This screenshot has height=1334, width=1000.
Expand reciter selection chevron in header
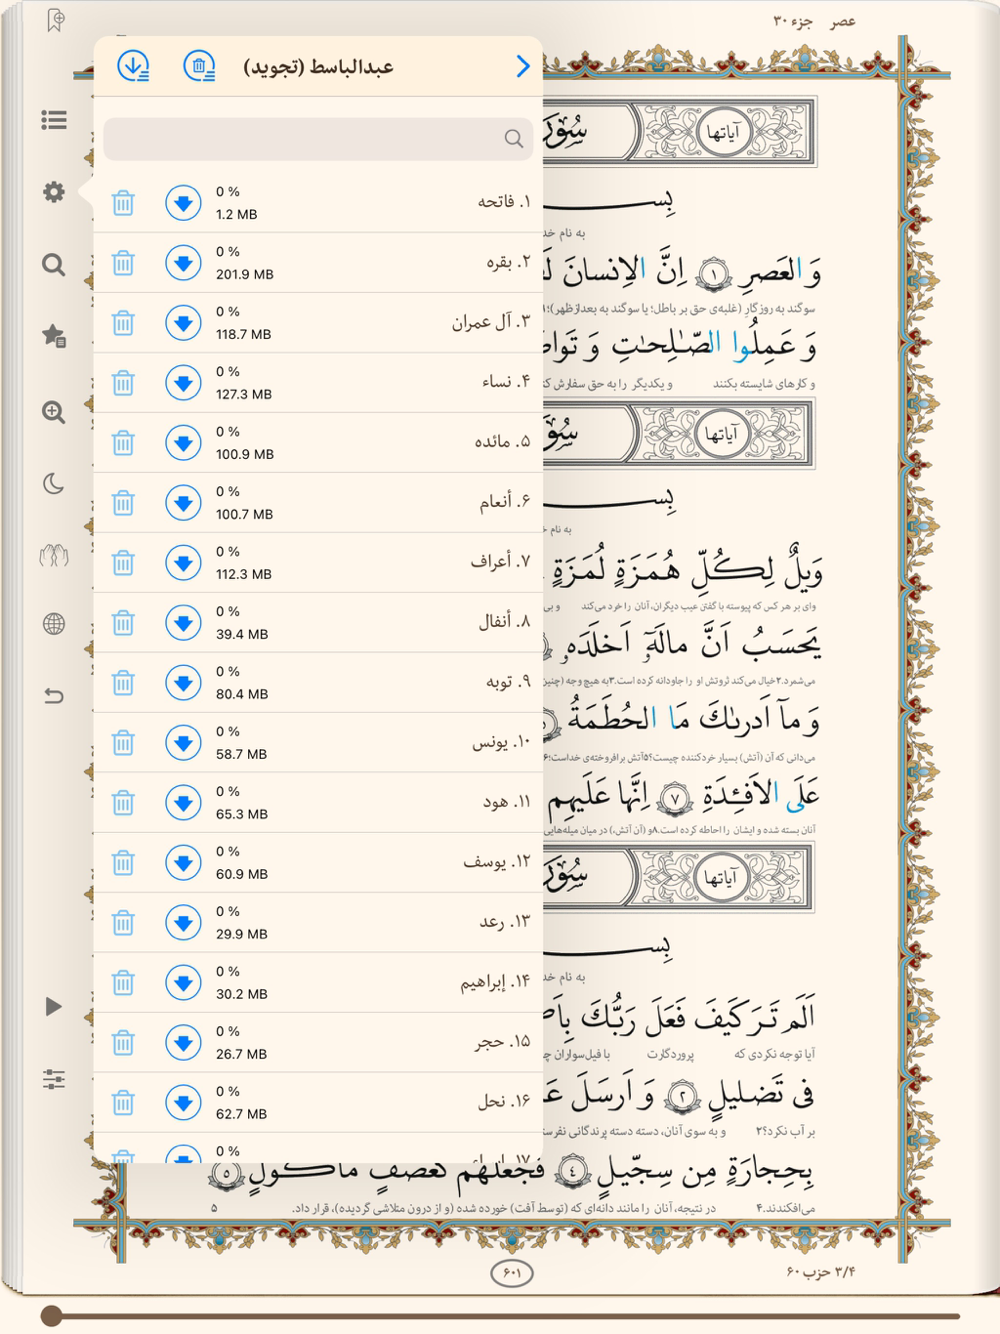point(522,66)
